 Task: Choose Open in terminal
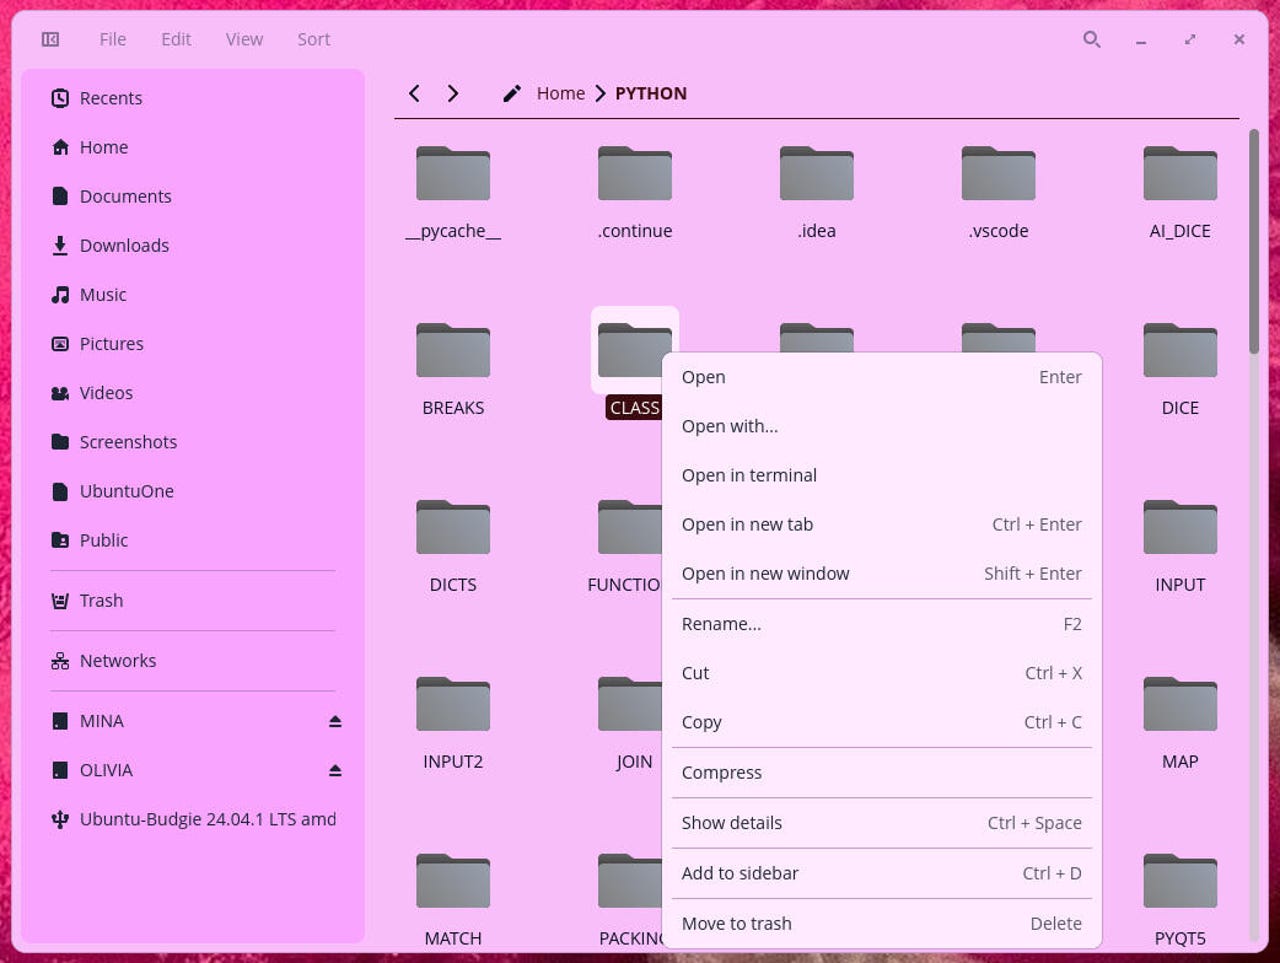click(749, 475)
